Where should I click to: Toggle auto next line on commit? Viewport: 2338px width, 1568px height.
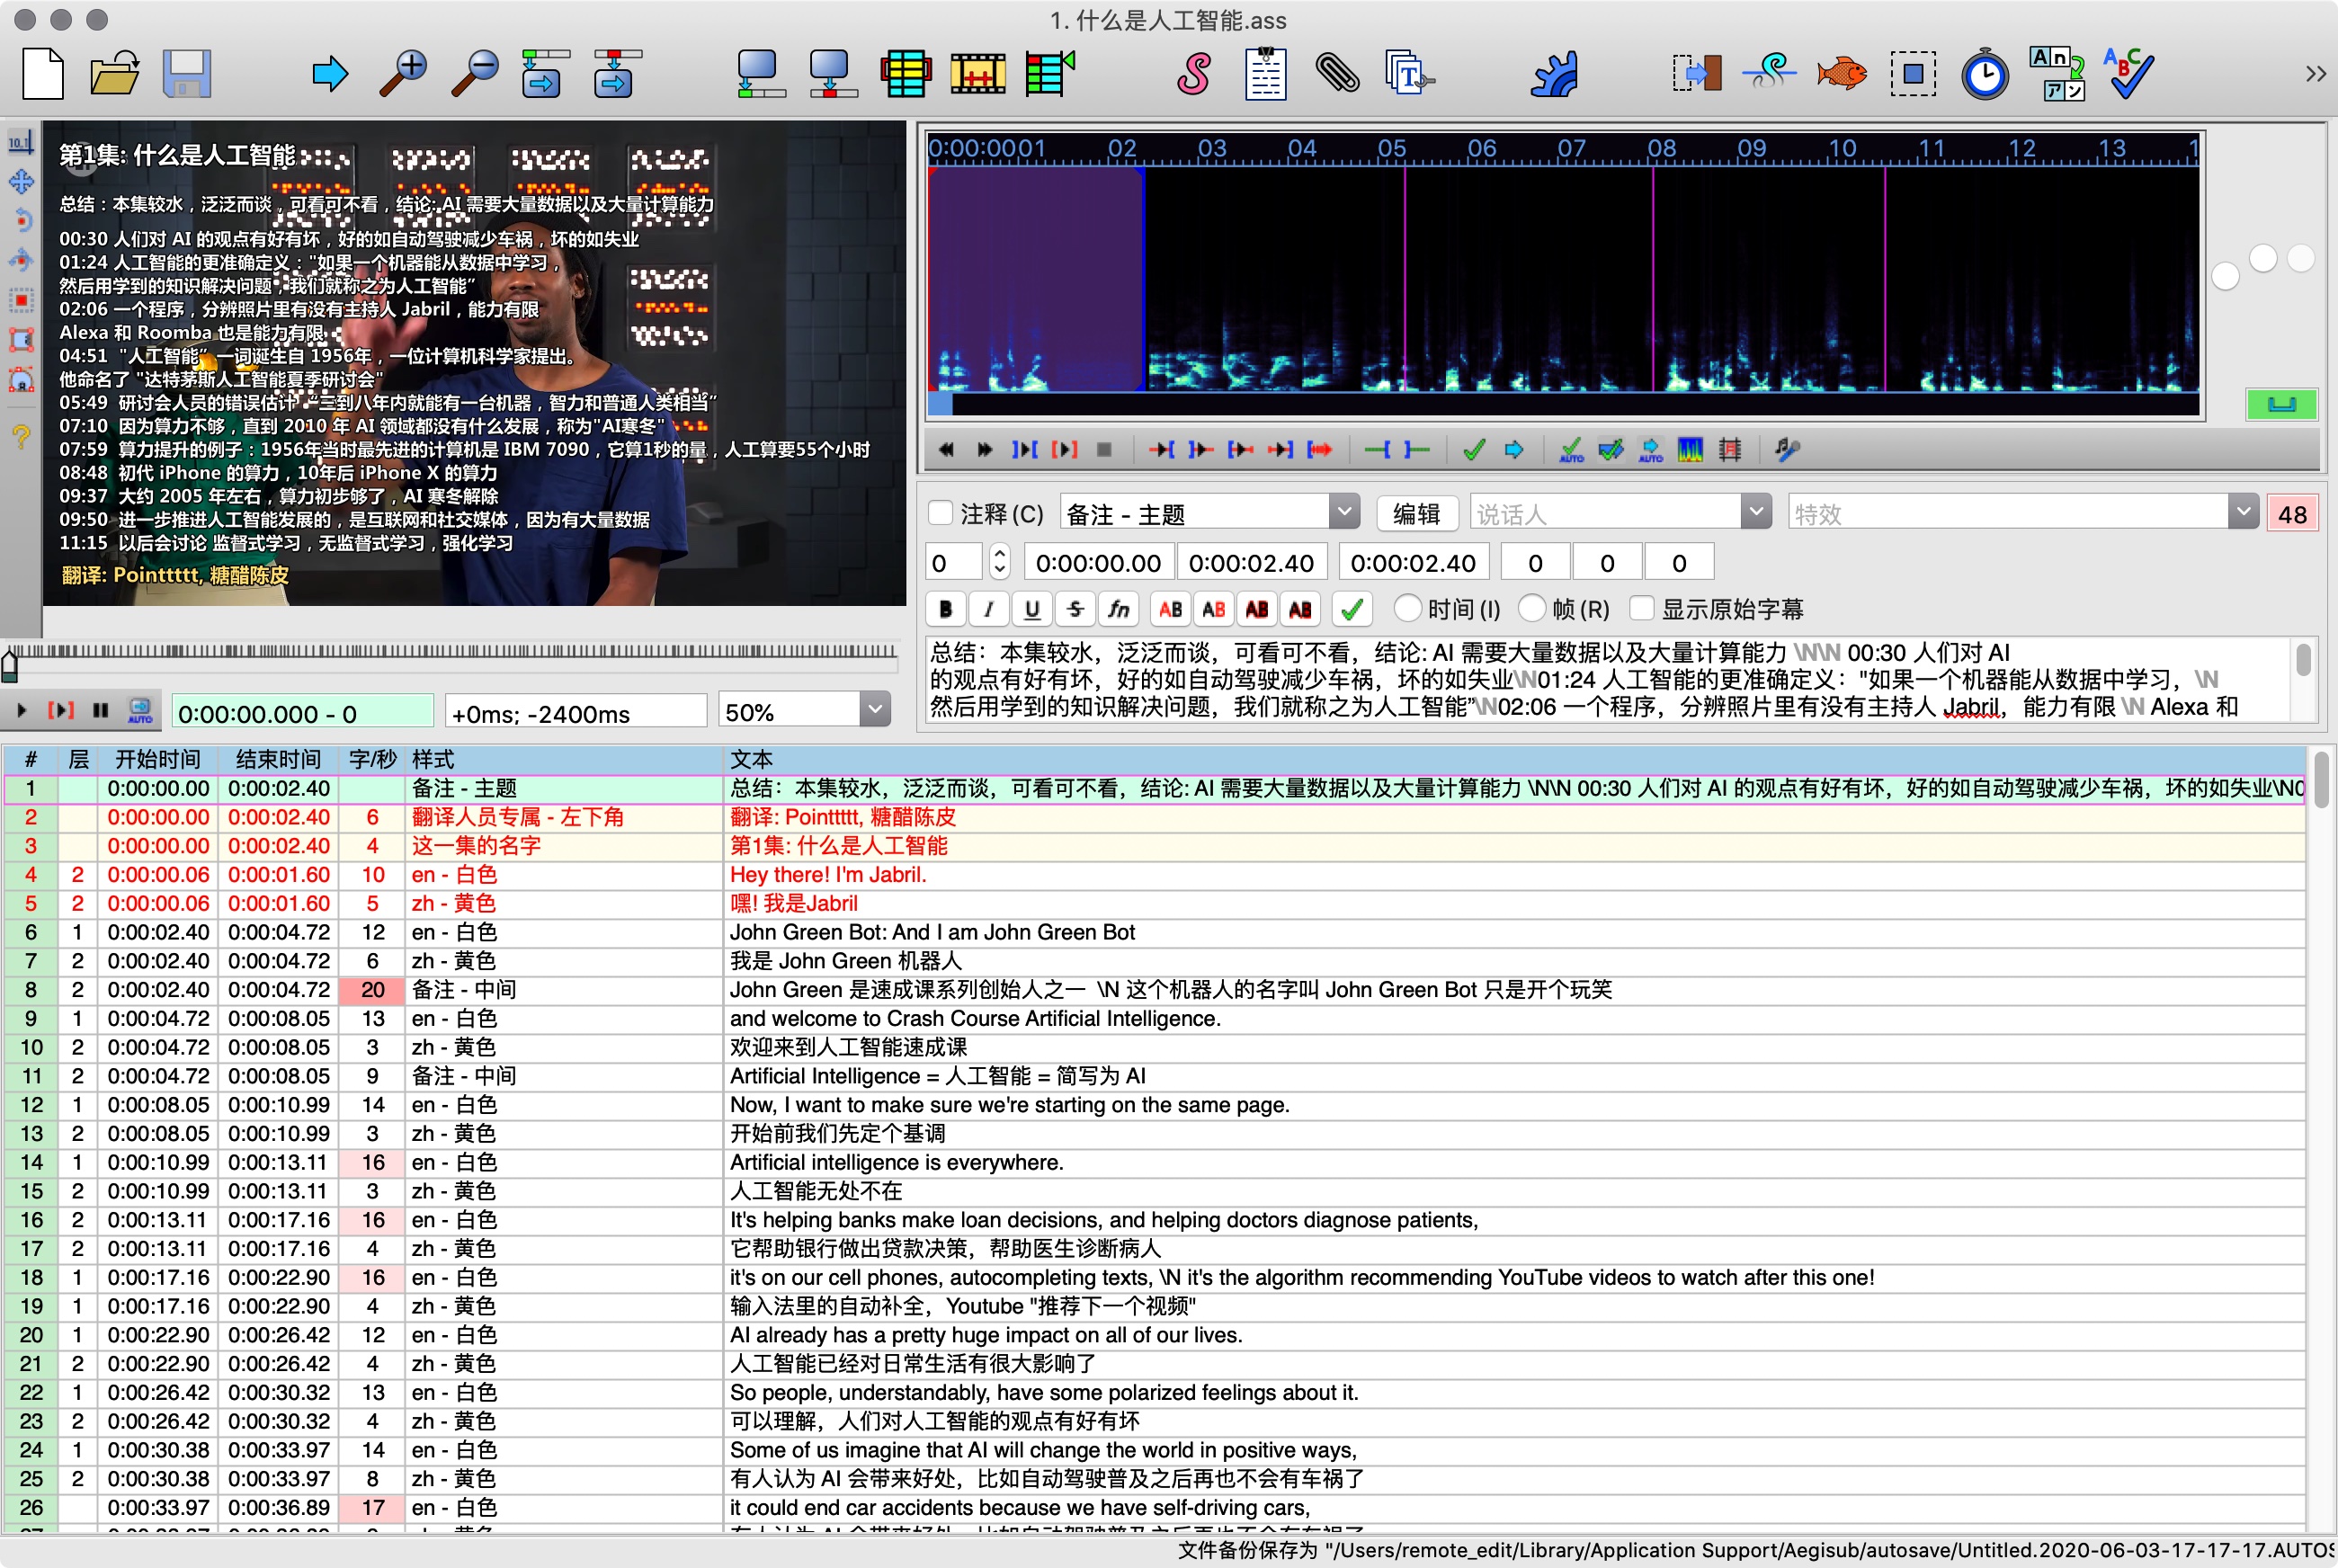[x=1611, y=450]
